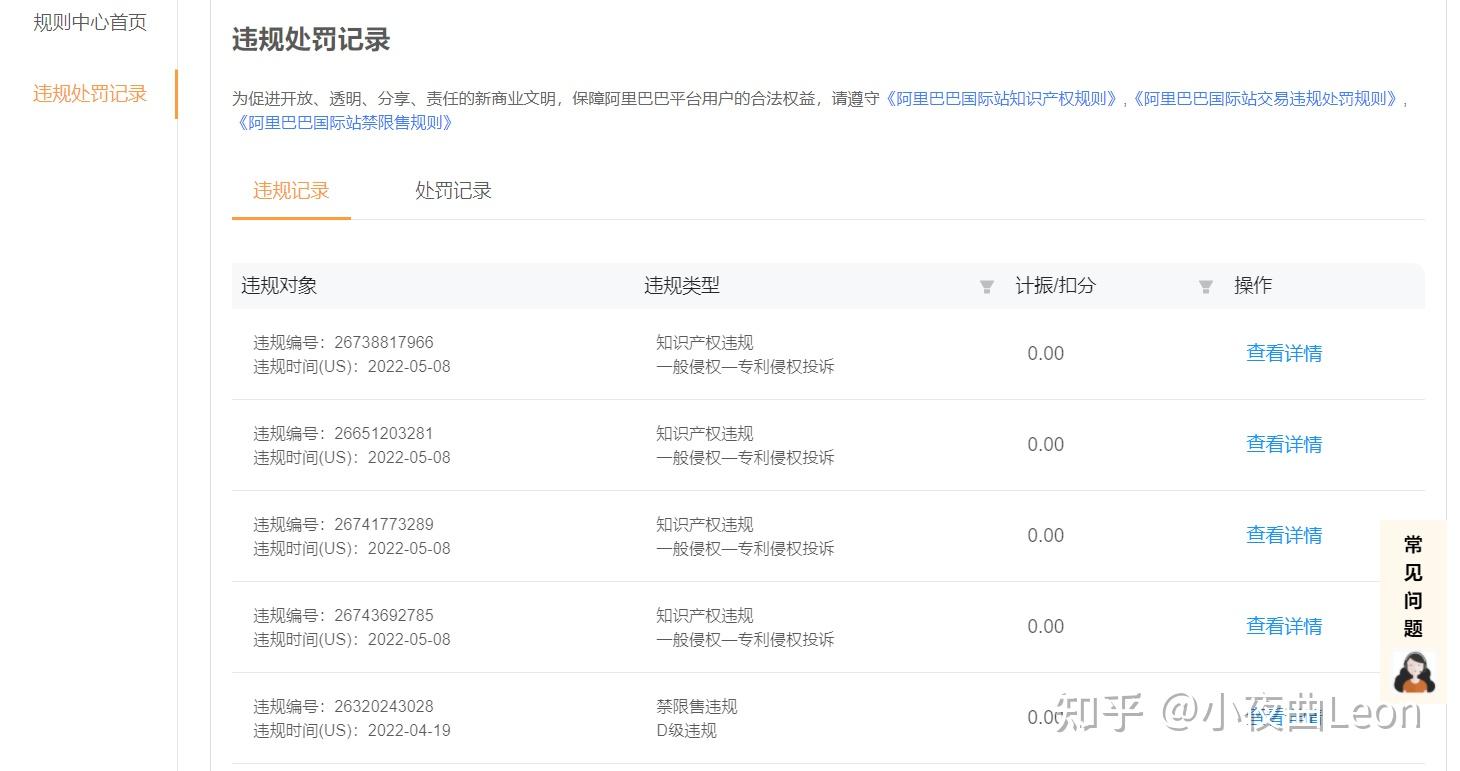The image size is (1460, 771).
Task: Open the 阿里巴巴国际站禁限售规则 link
Action: (345, 123)
